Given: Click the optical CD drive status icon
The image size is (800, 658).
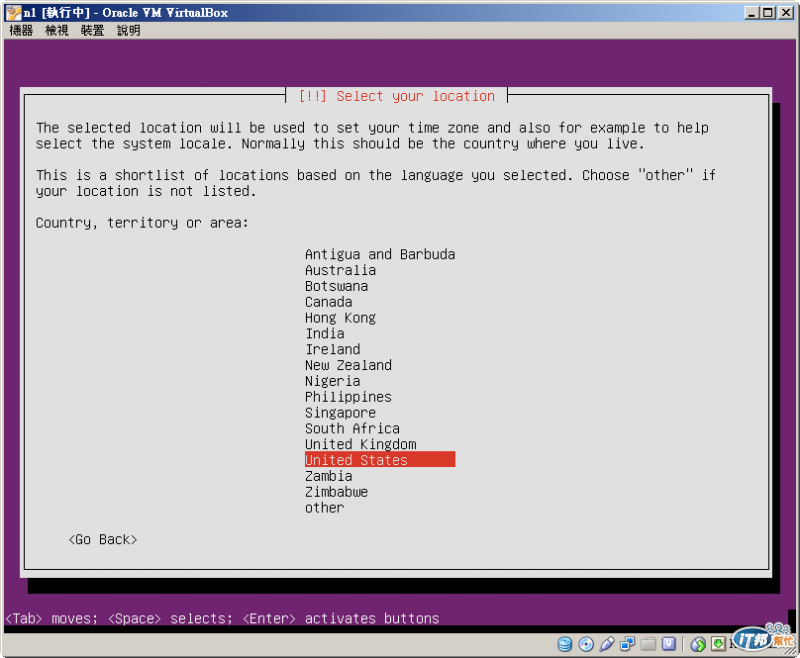Looking at the screenshot, I should tap(586, 644).
